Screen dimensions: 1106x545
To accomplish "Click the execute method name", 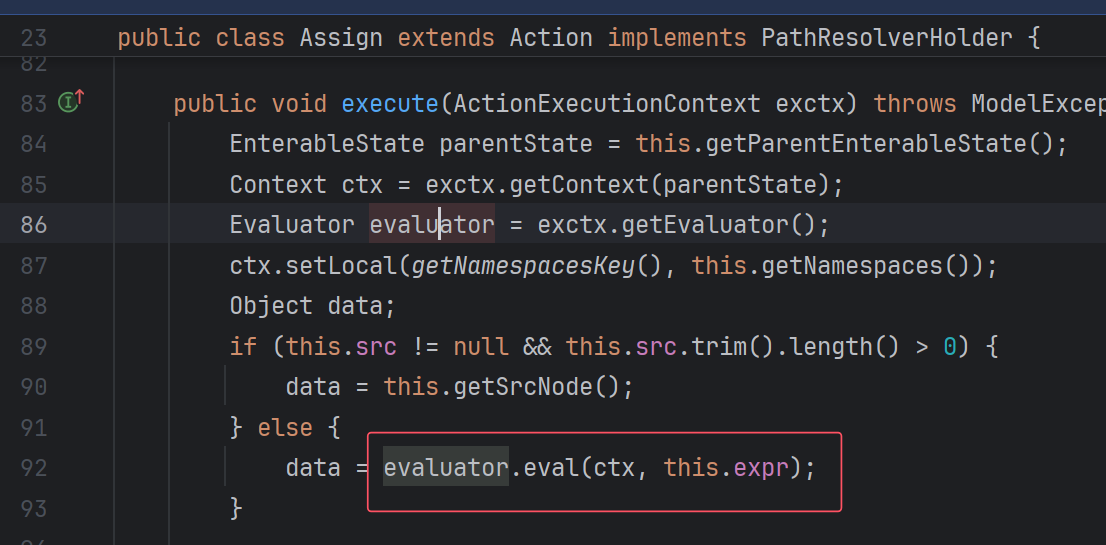I will click(x=390, y=104).
